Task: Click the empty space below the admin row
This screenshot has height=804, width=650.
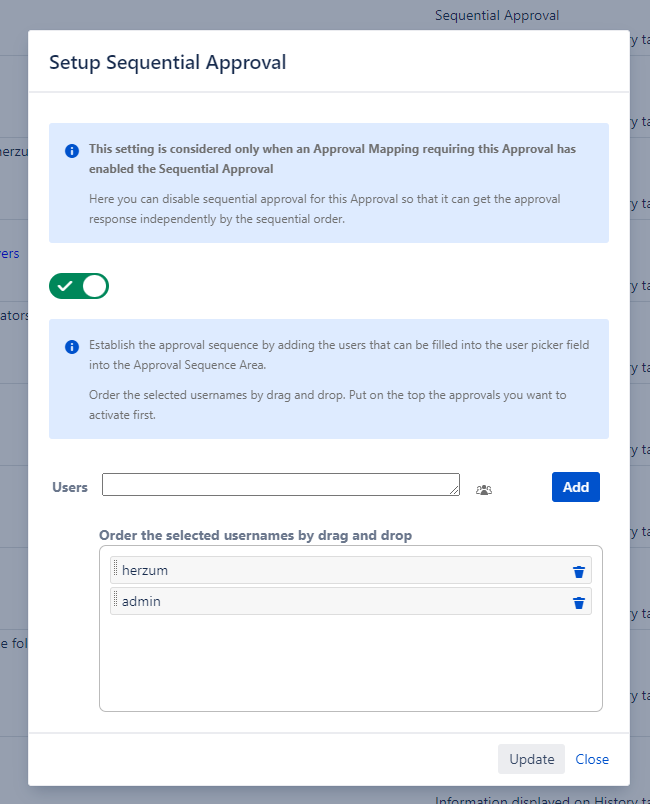Action: click(x=350, y=662)
